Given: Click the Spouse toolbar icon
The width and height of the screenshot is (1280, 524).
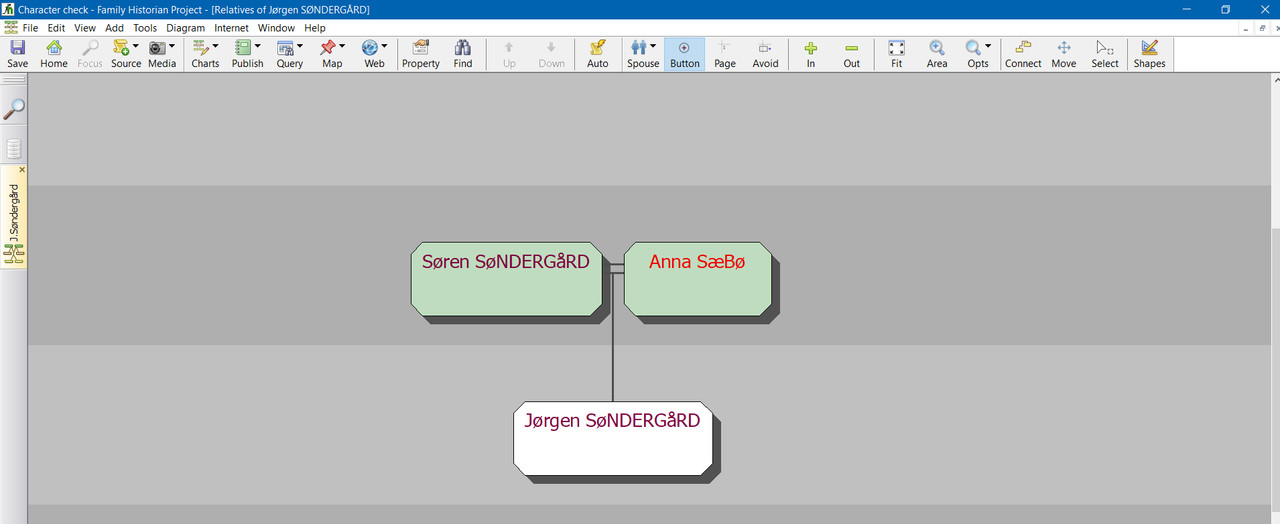Looking at the screenshot, I should (638, 47).
